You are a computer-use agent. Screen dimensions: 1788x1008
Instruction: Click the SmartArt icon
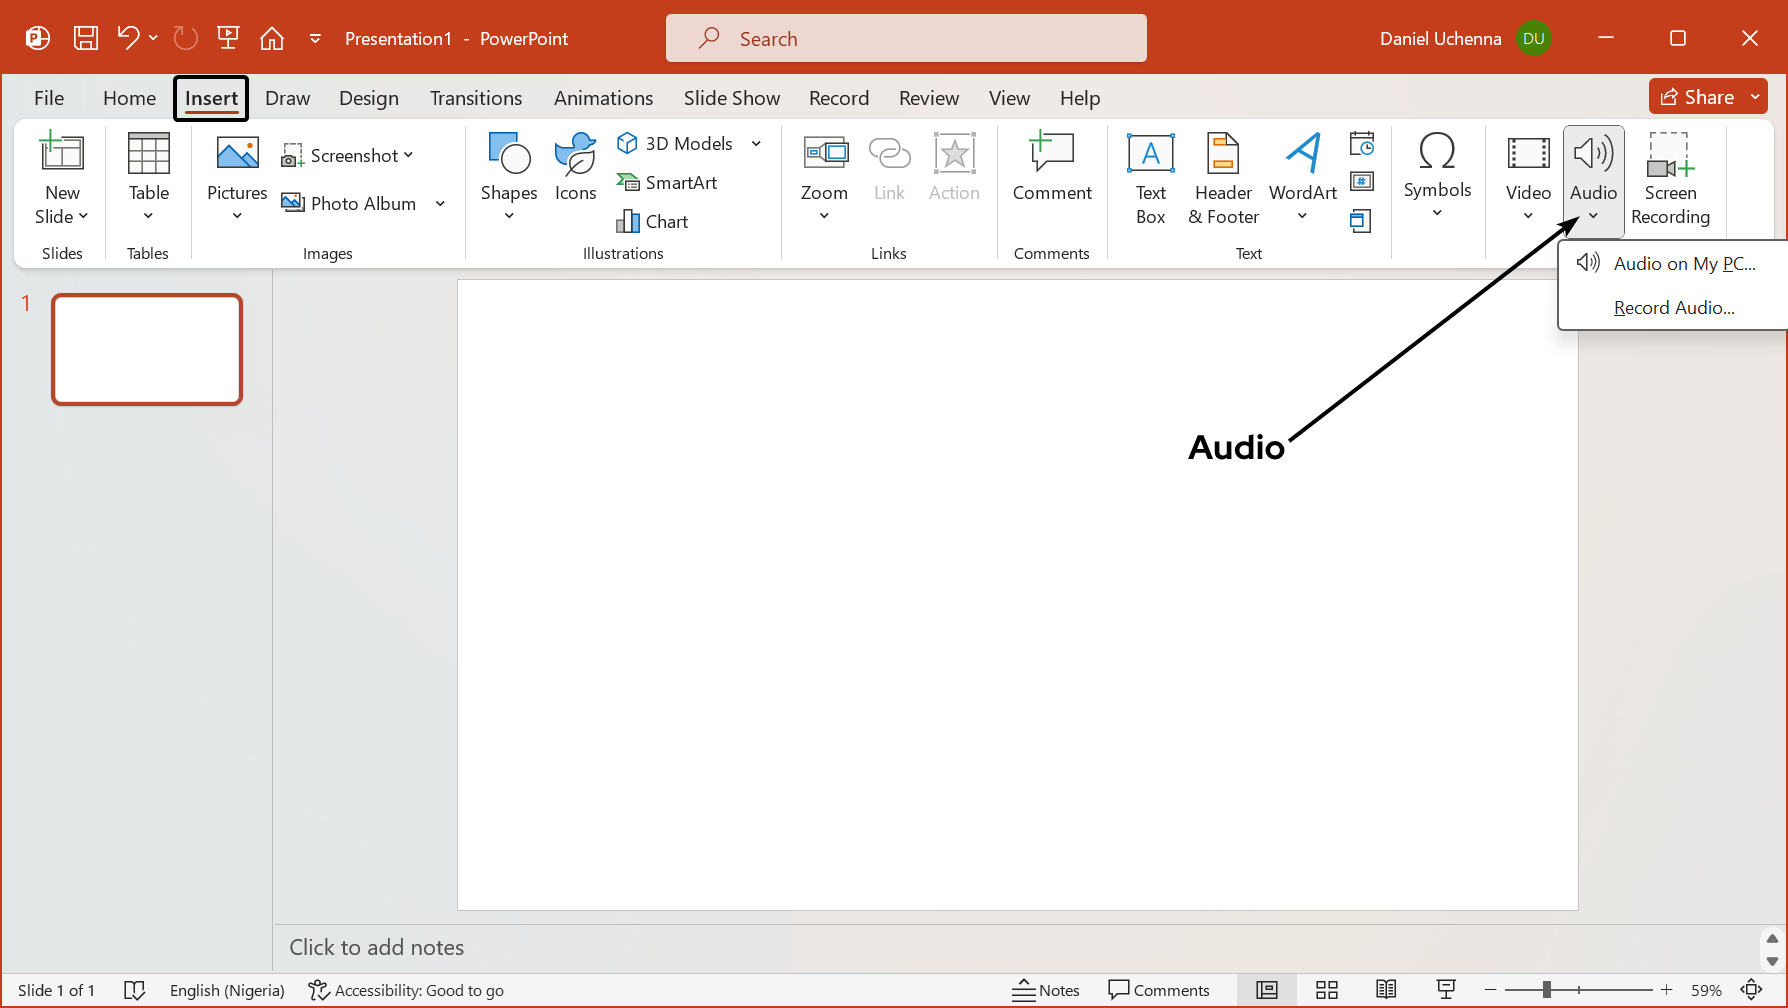(x=628, y=182)
